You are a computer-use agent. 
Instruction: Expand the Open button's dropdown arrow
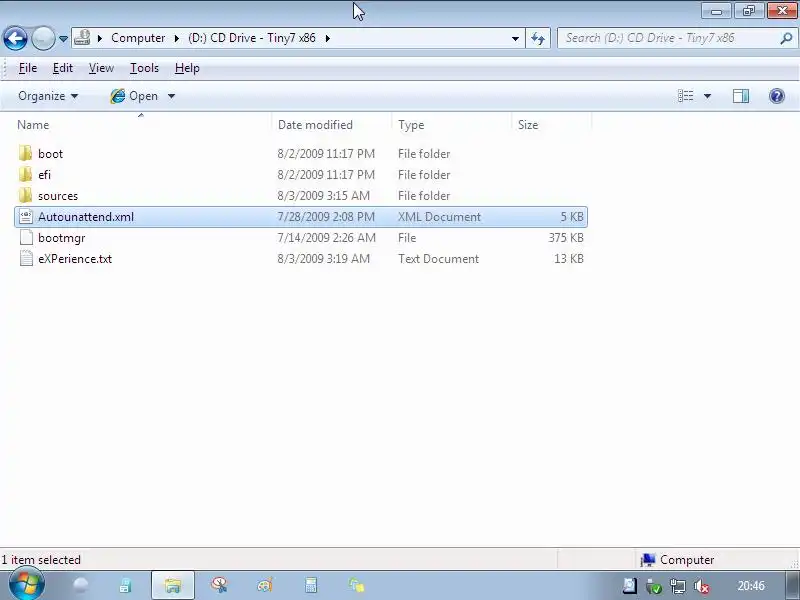171,96
